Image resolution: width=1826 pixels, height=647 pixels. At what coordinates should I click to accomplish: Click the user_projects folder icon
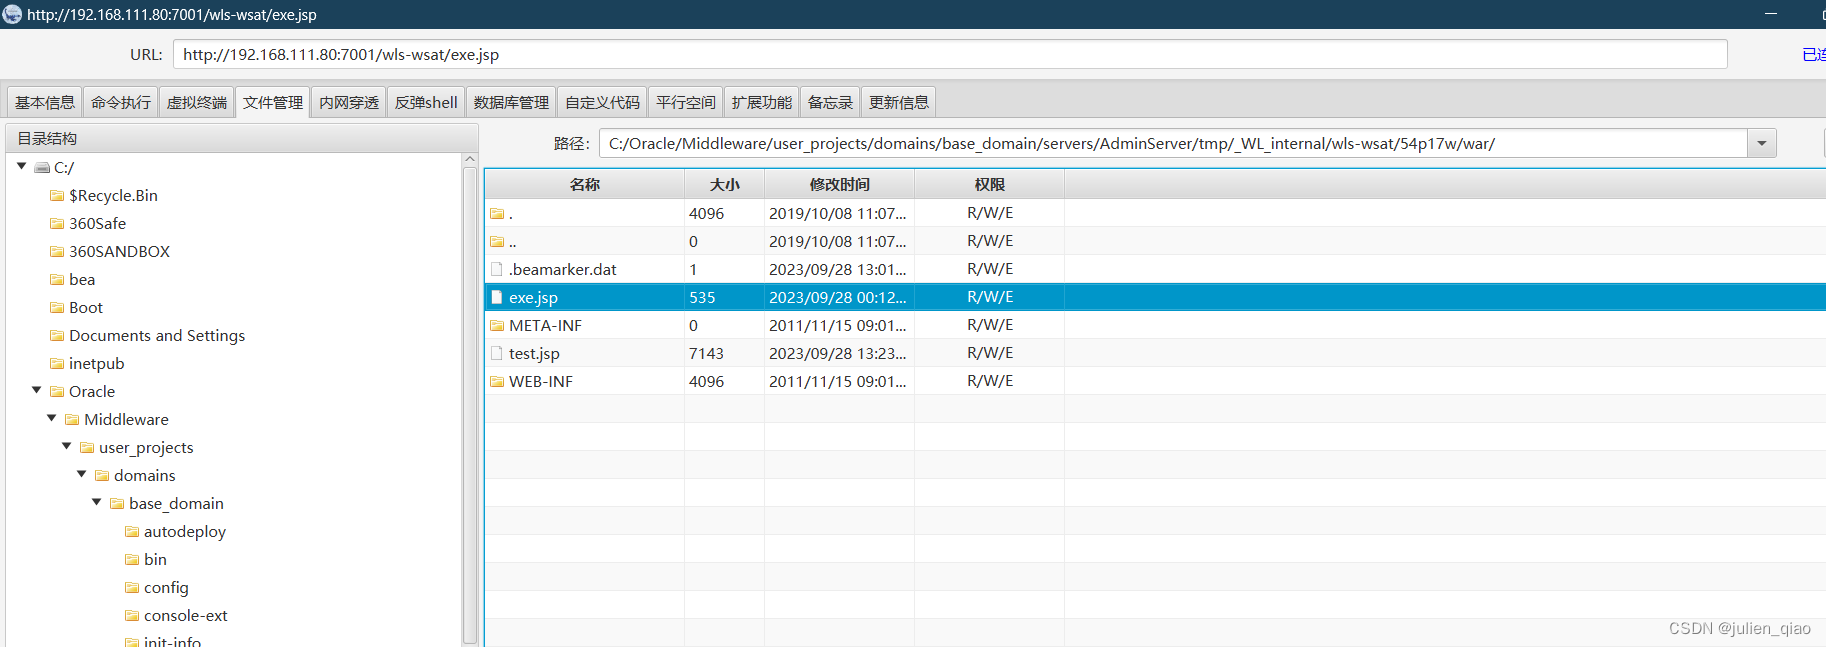87,448
